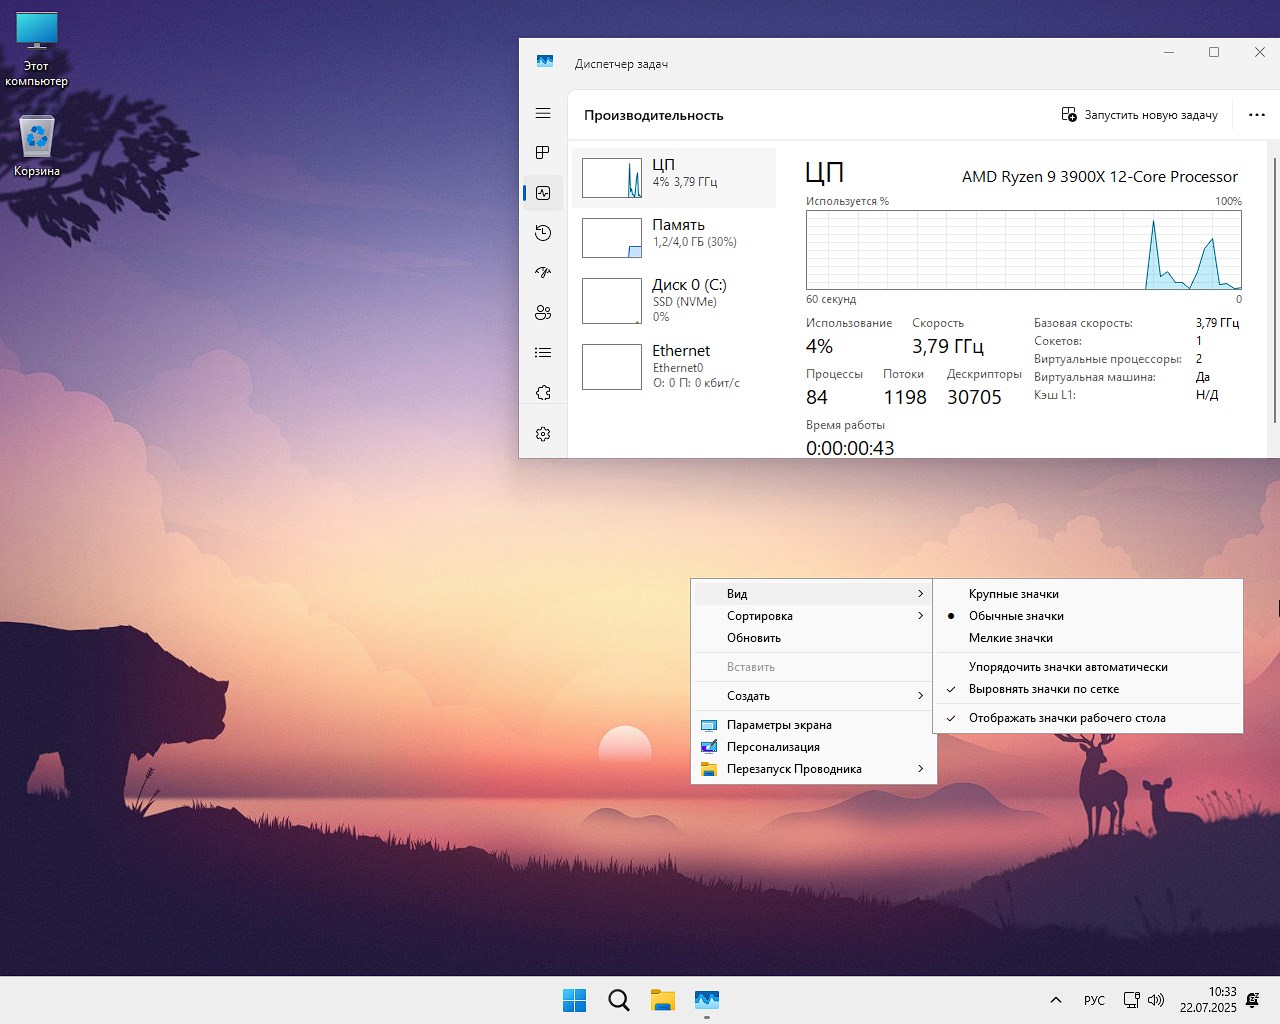Click the Ethernet performance panel entry

(675, 366)
